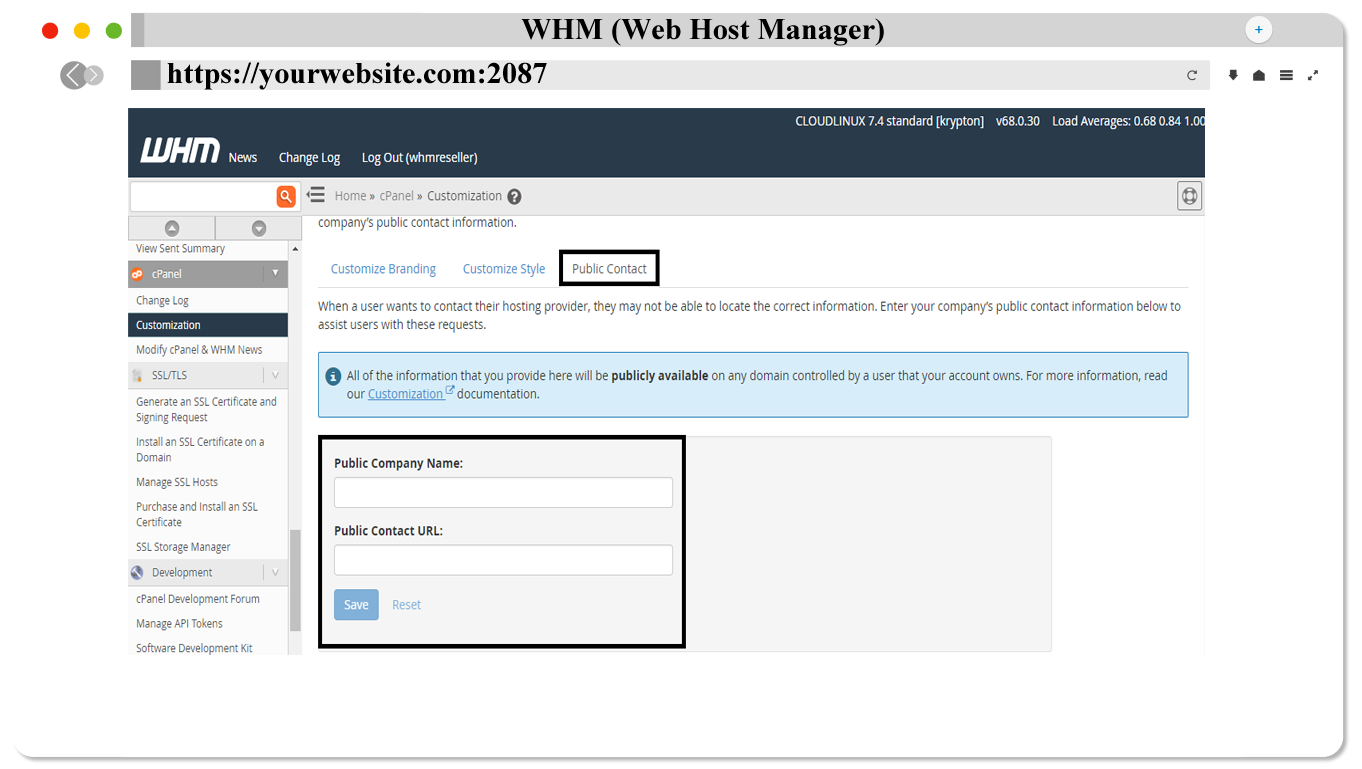This screenshot has height=769, width=1362.
Task: Collapse the Development sidebar section
Action: (x=275, y=572)
